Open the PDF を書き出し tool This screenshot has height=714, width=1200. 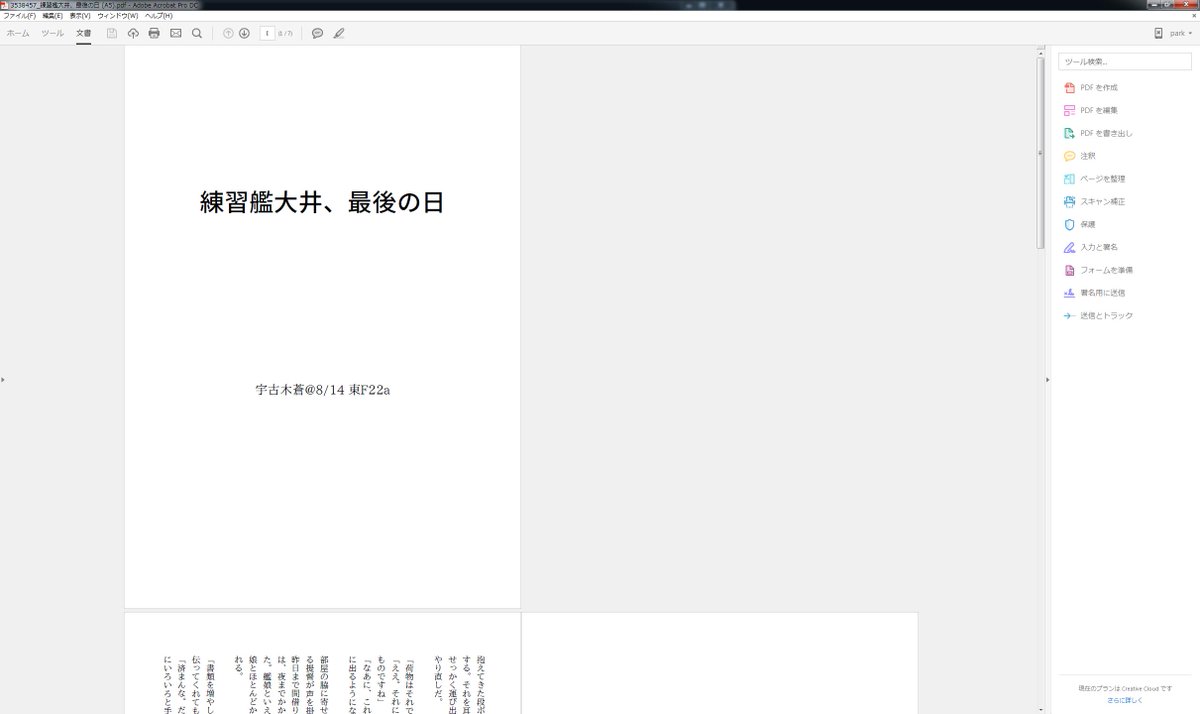point(1102,133)
